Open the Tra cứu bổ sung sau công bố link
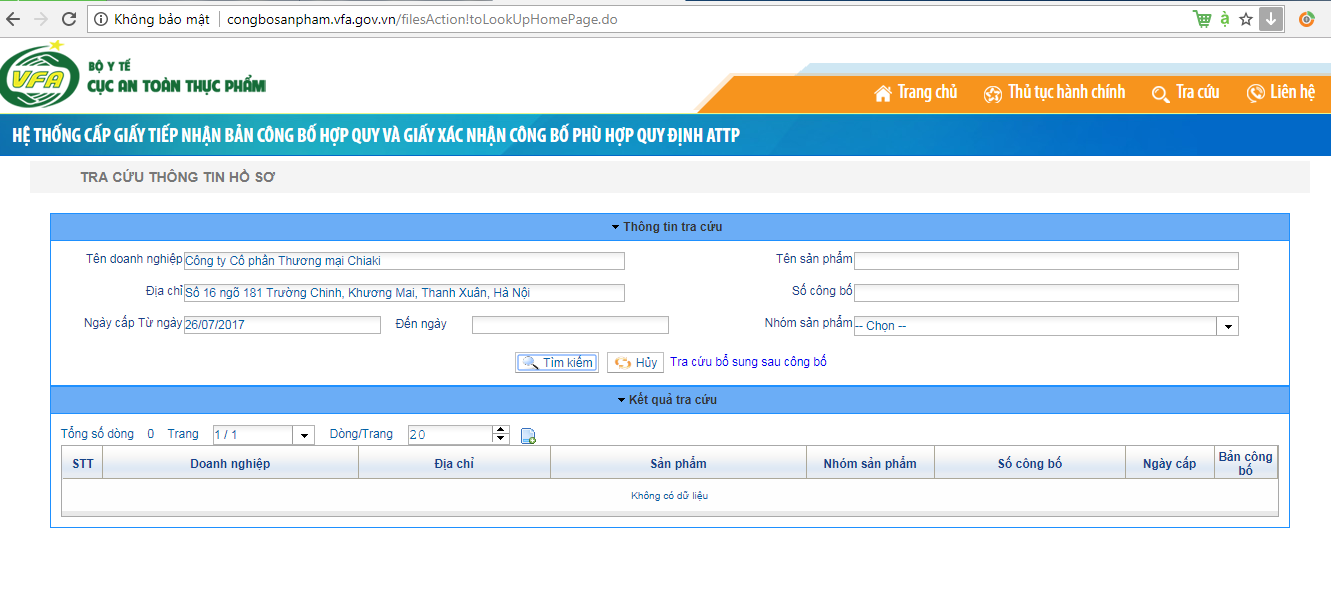Screen dimensions: 1331x592 [x=748, y=362]
